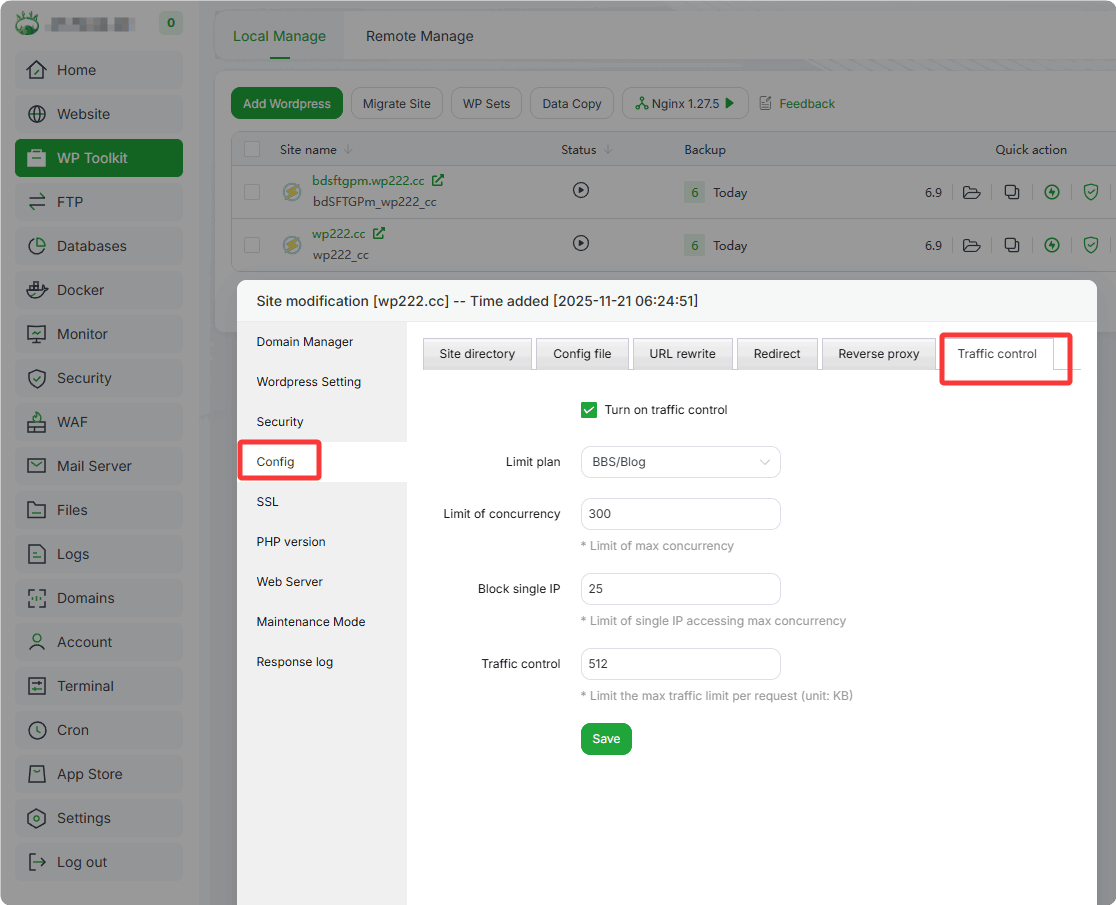Image resolution: width=1116 pixels, height=905 pixels.
Task: Click copy icon in wp222.cc row
Action: click(x=1012, y=245)
